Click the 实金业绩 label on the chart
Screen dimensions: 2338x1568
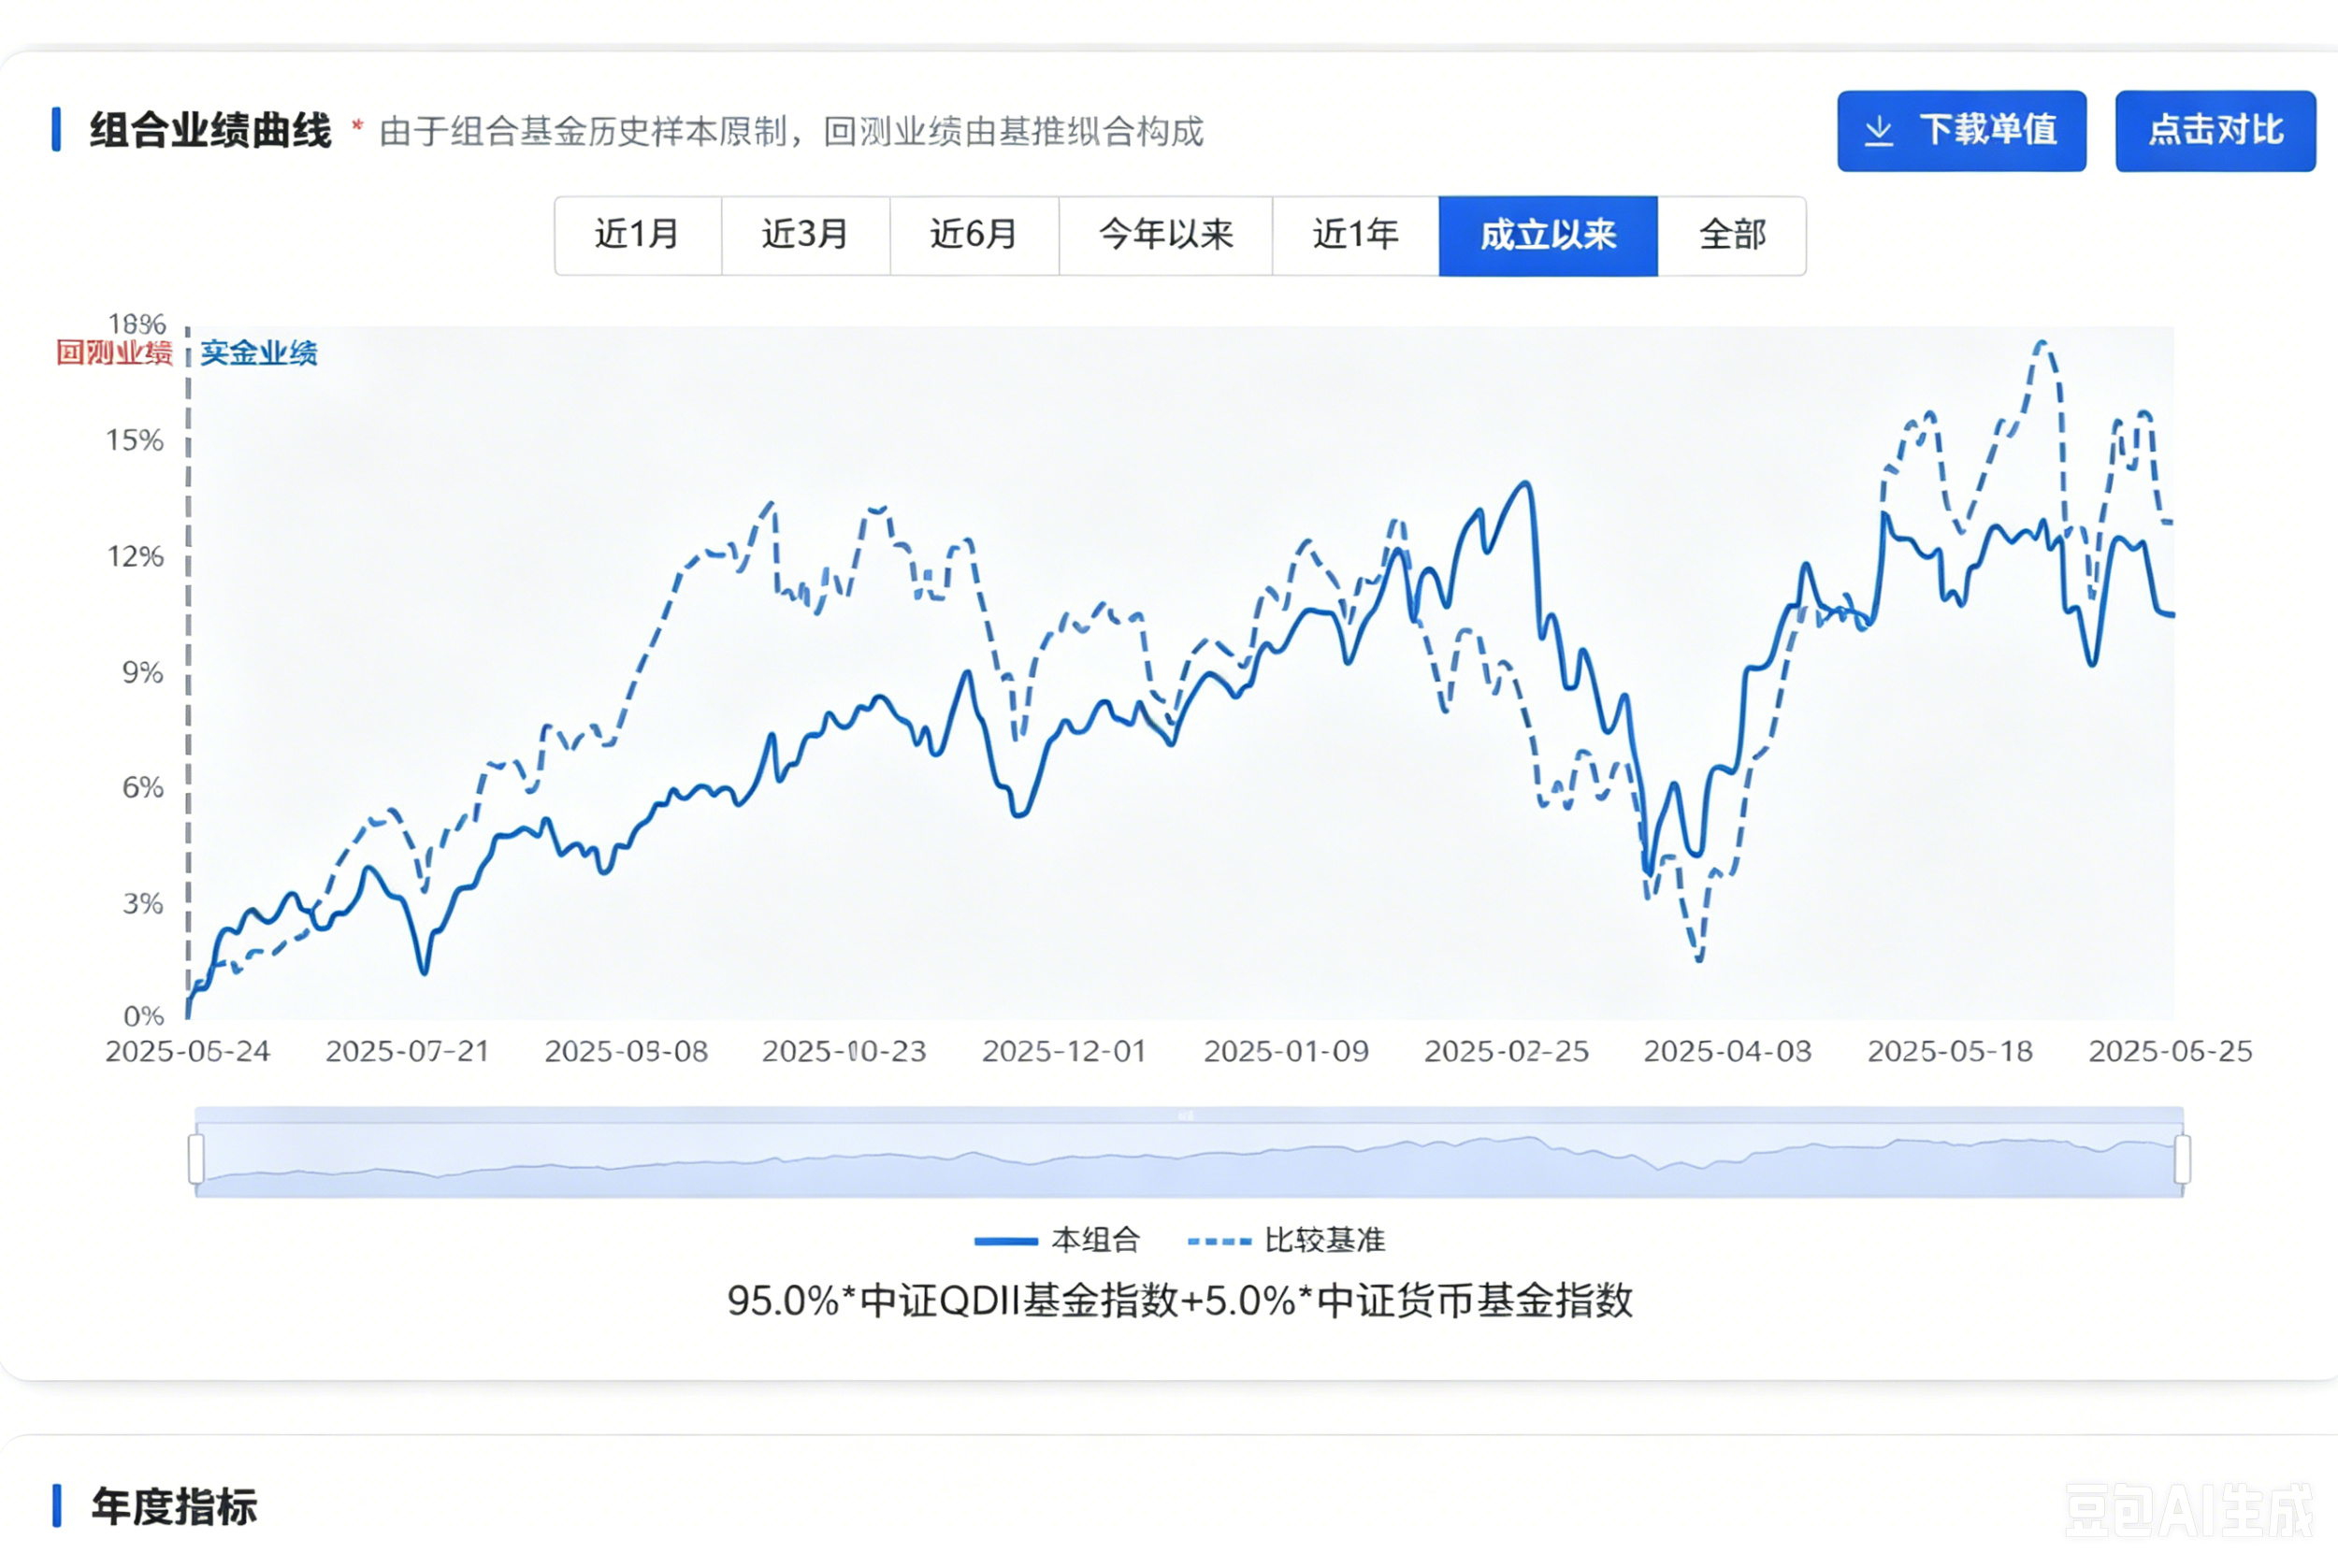point(259,353)
